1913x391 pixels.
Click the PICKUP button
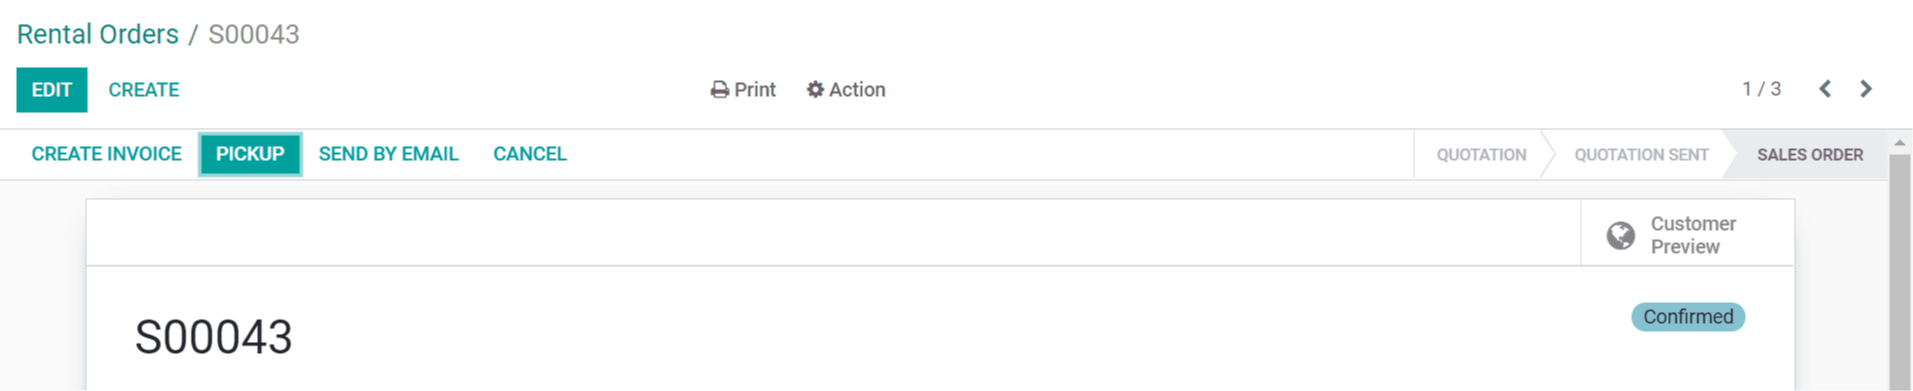pyautogui.click(x=250, y=154)
